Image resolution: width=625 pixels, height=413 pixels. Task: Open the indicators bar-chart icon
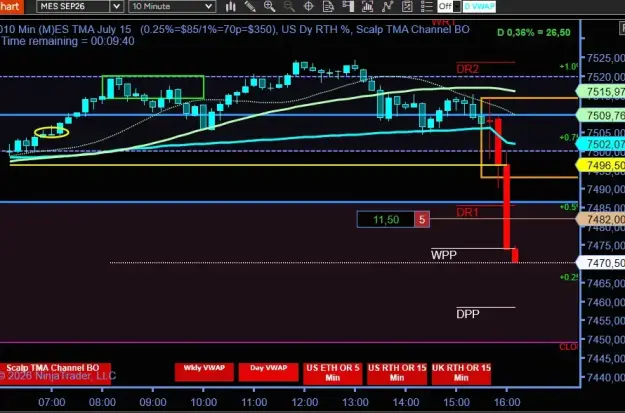pos(368,6)
